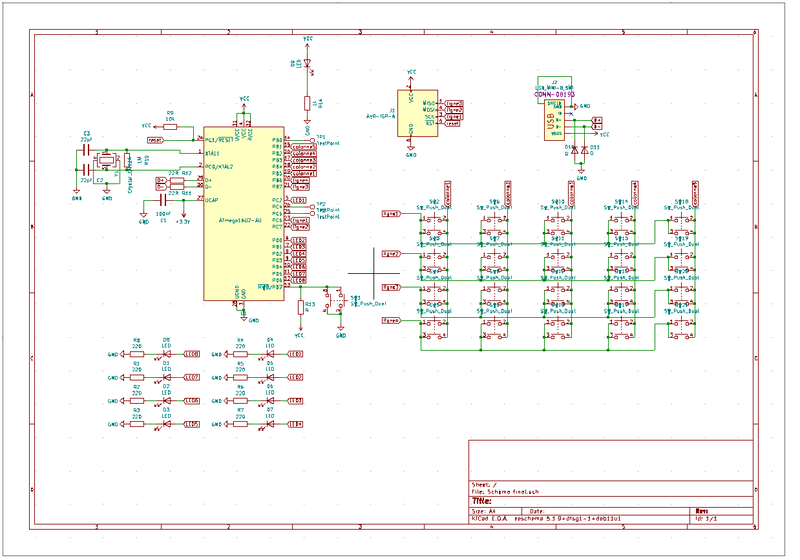The image size is (800, 560).
Task: Select the 220 ohm resistor R8
Action: click(138, 353)
